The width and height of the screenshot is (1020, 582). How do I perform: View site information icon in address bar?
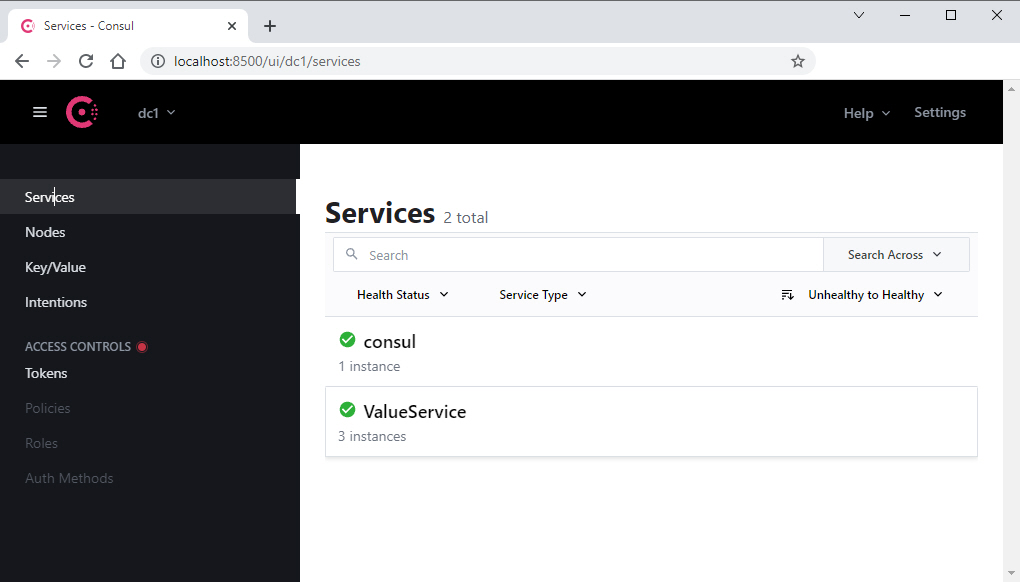point(157,61)
